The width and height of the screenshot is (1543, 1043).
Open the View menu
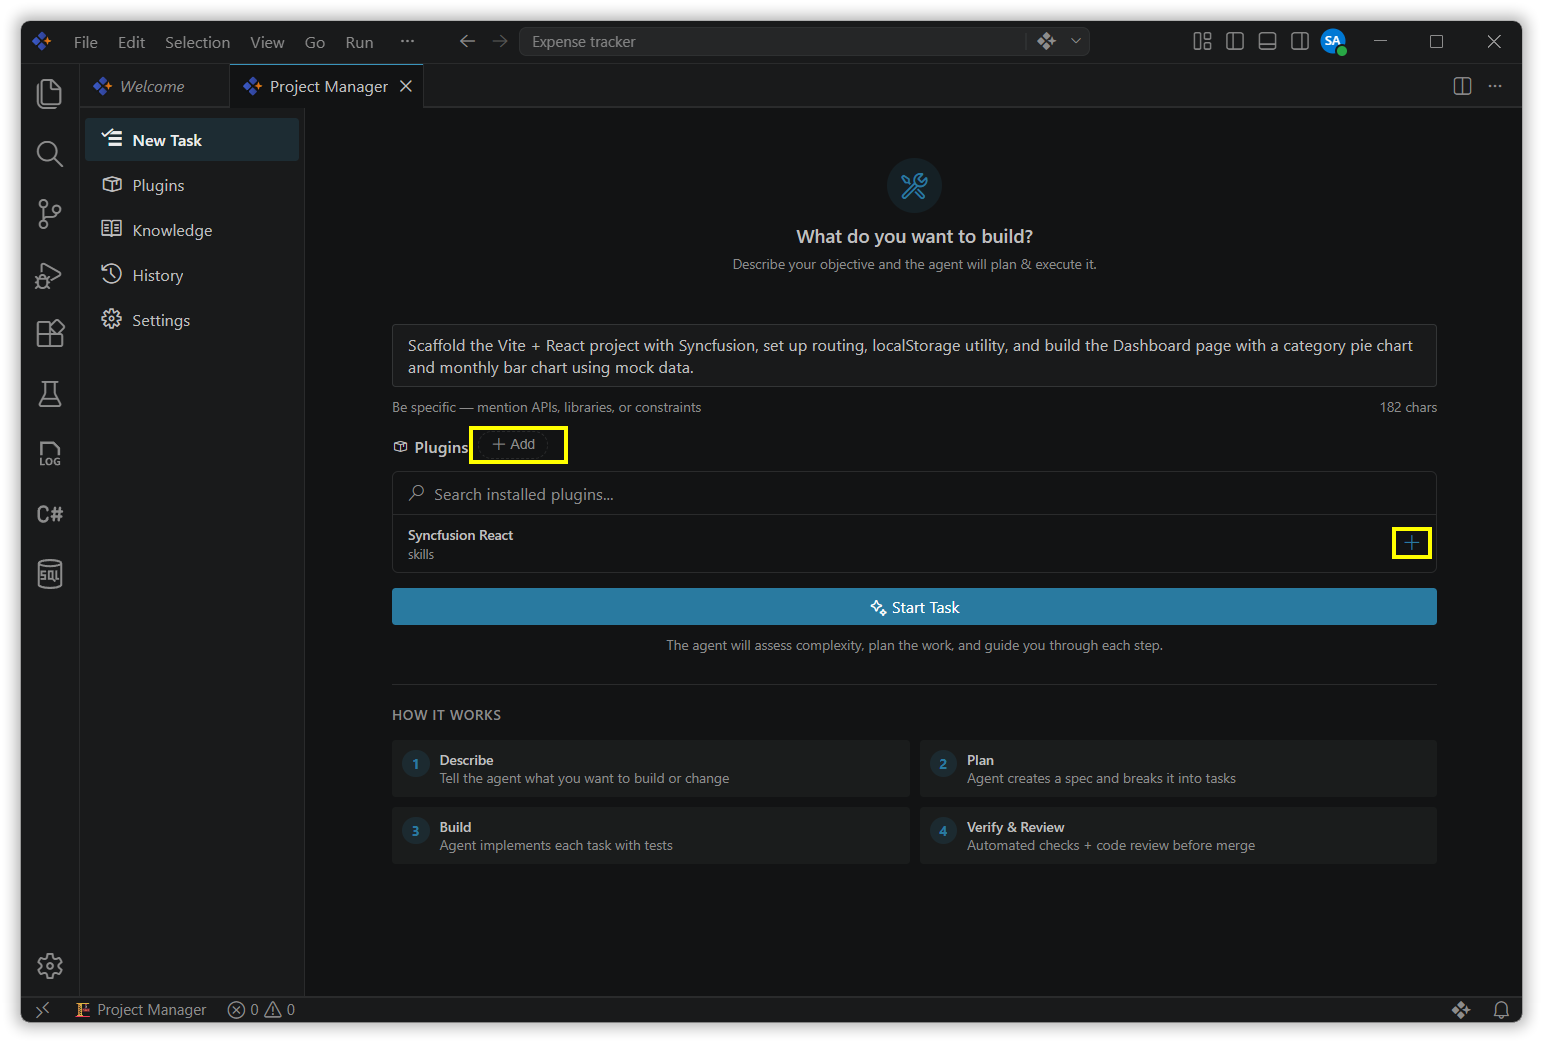[x=267, y=42]
